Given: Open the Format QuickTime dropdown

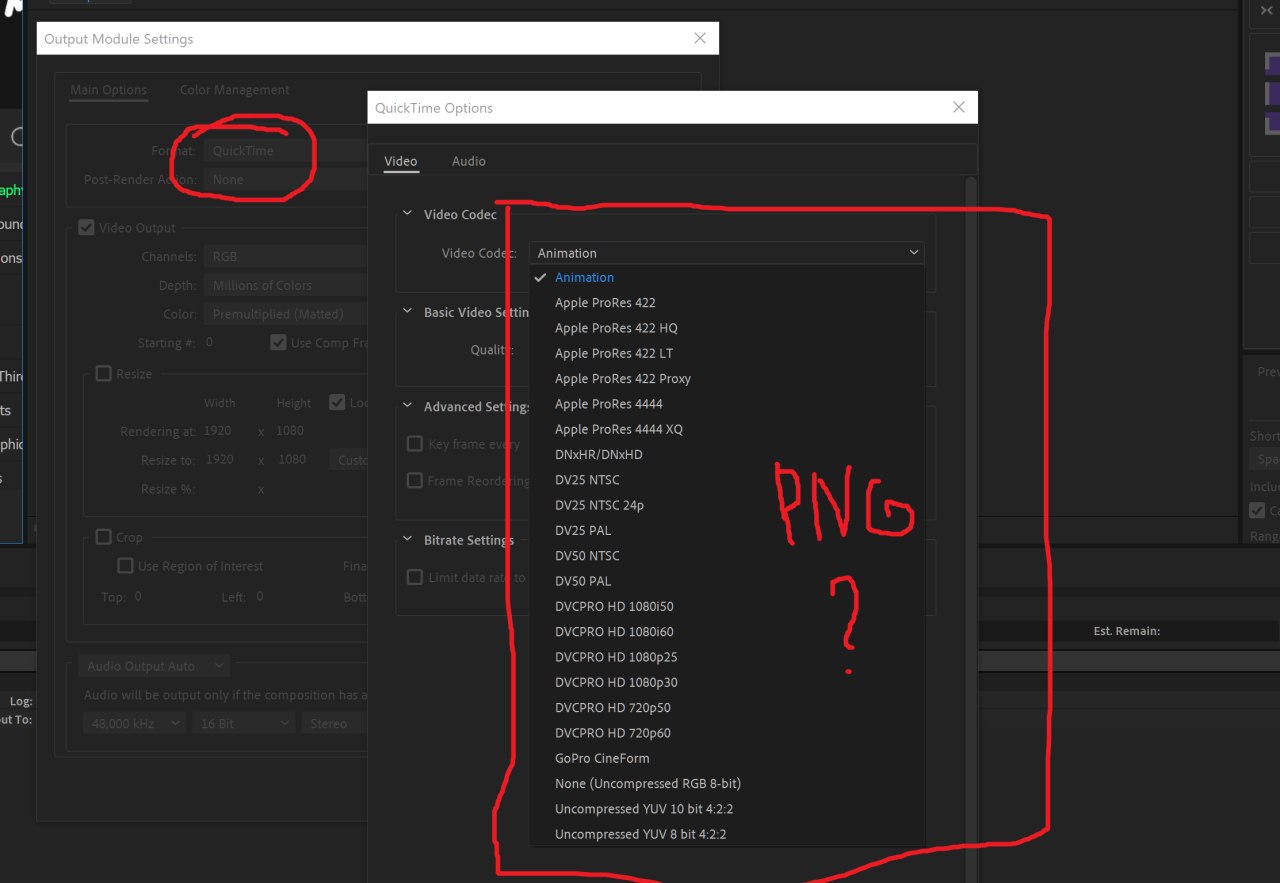Looking at the screenshot, I should [285, 151].
